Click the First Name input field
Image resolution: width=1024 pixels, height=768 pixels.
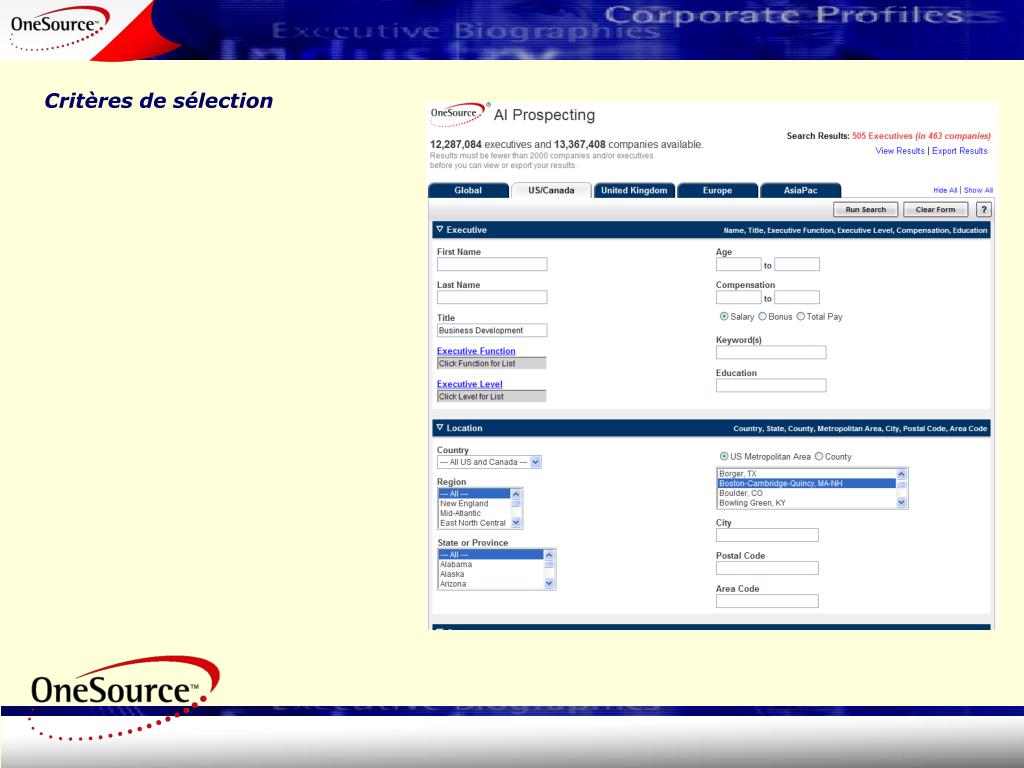[492, 264]
